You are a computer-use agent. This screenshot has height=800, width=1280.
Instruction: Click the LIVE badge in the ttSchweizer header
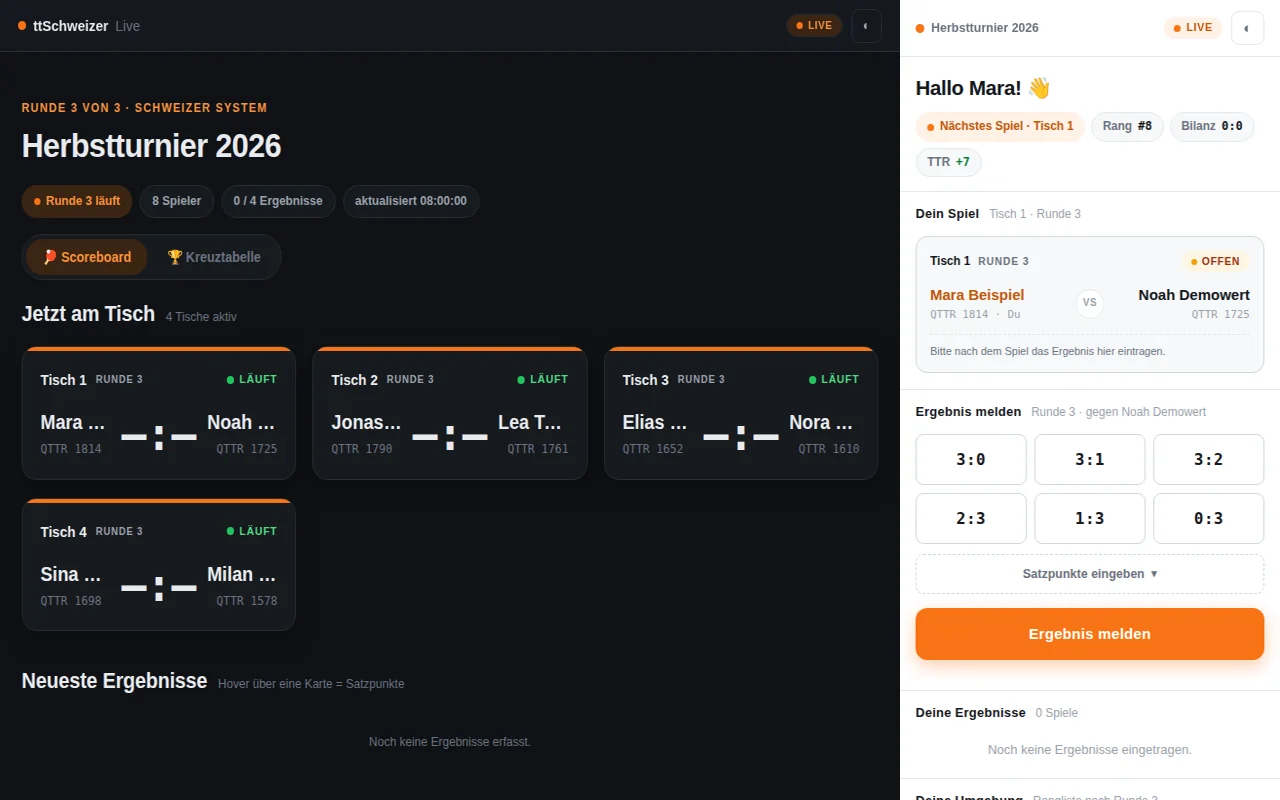point(815,26)
